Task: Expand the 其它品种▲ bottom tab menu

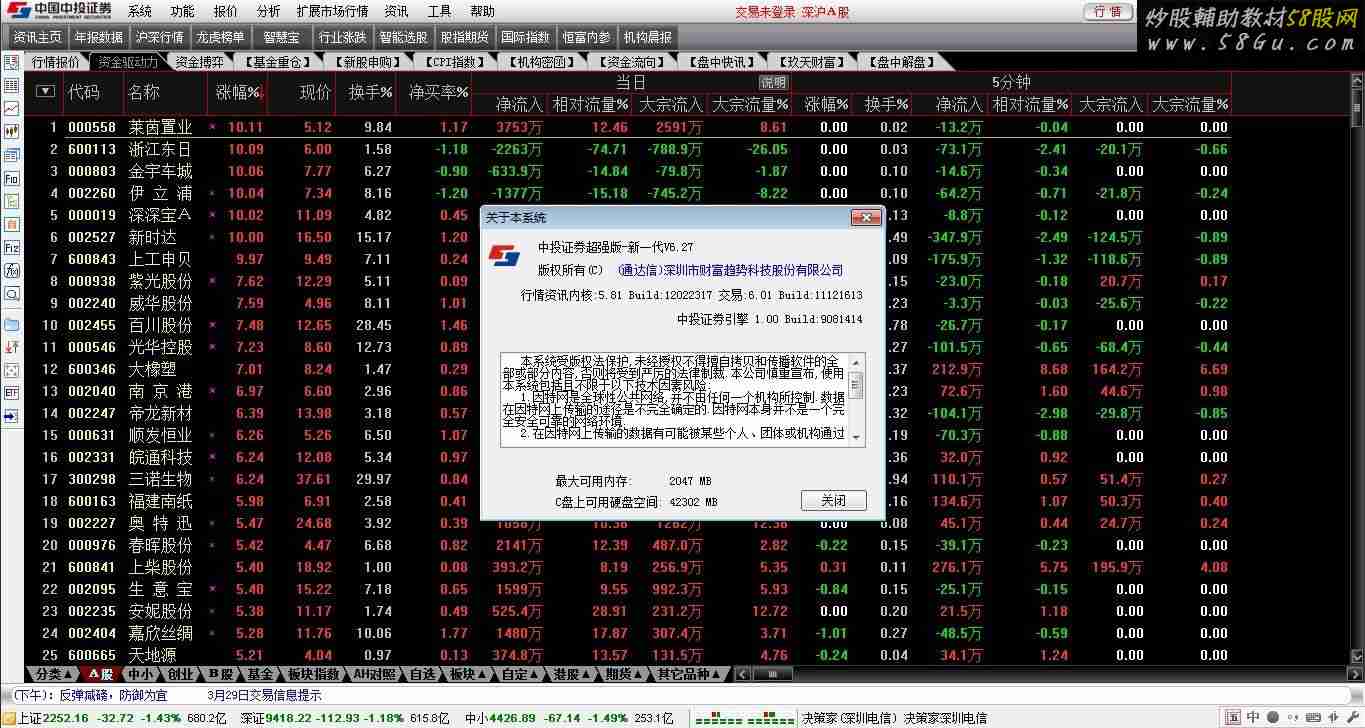Action: (690, 674)
